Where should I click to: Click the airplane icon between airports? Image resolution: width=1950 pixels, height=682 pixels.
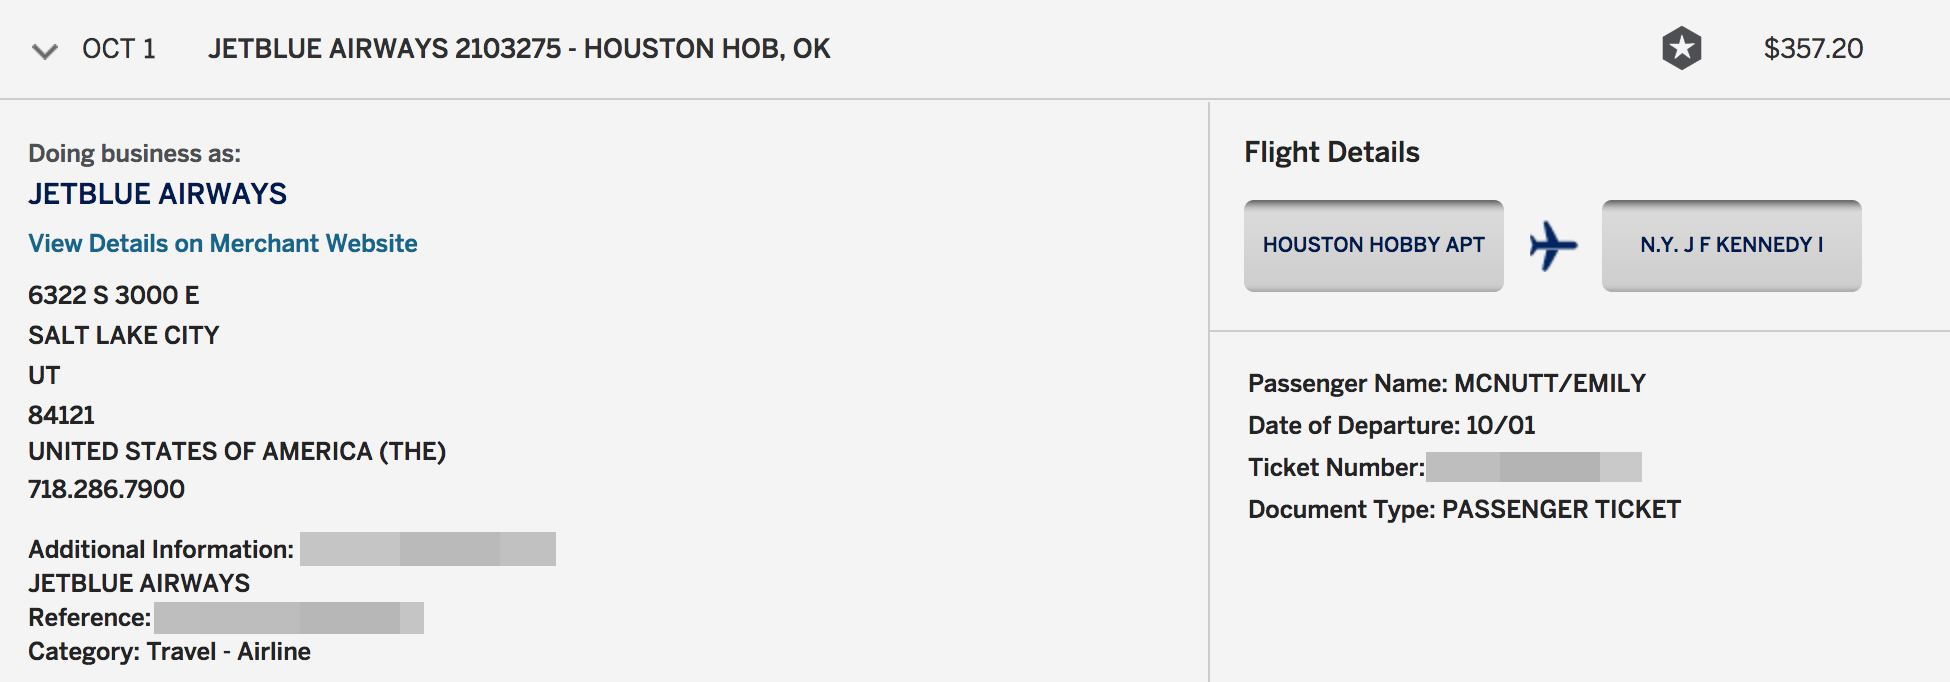coord(1552,246)
